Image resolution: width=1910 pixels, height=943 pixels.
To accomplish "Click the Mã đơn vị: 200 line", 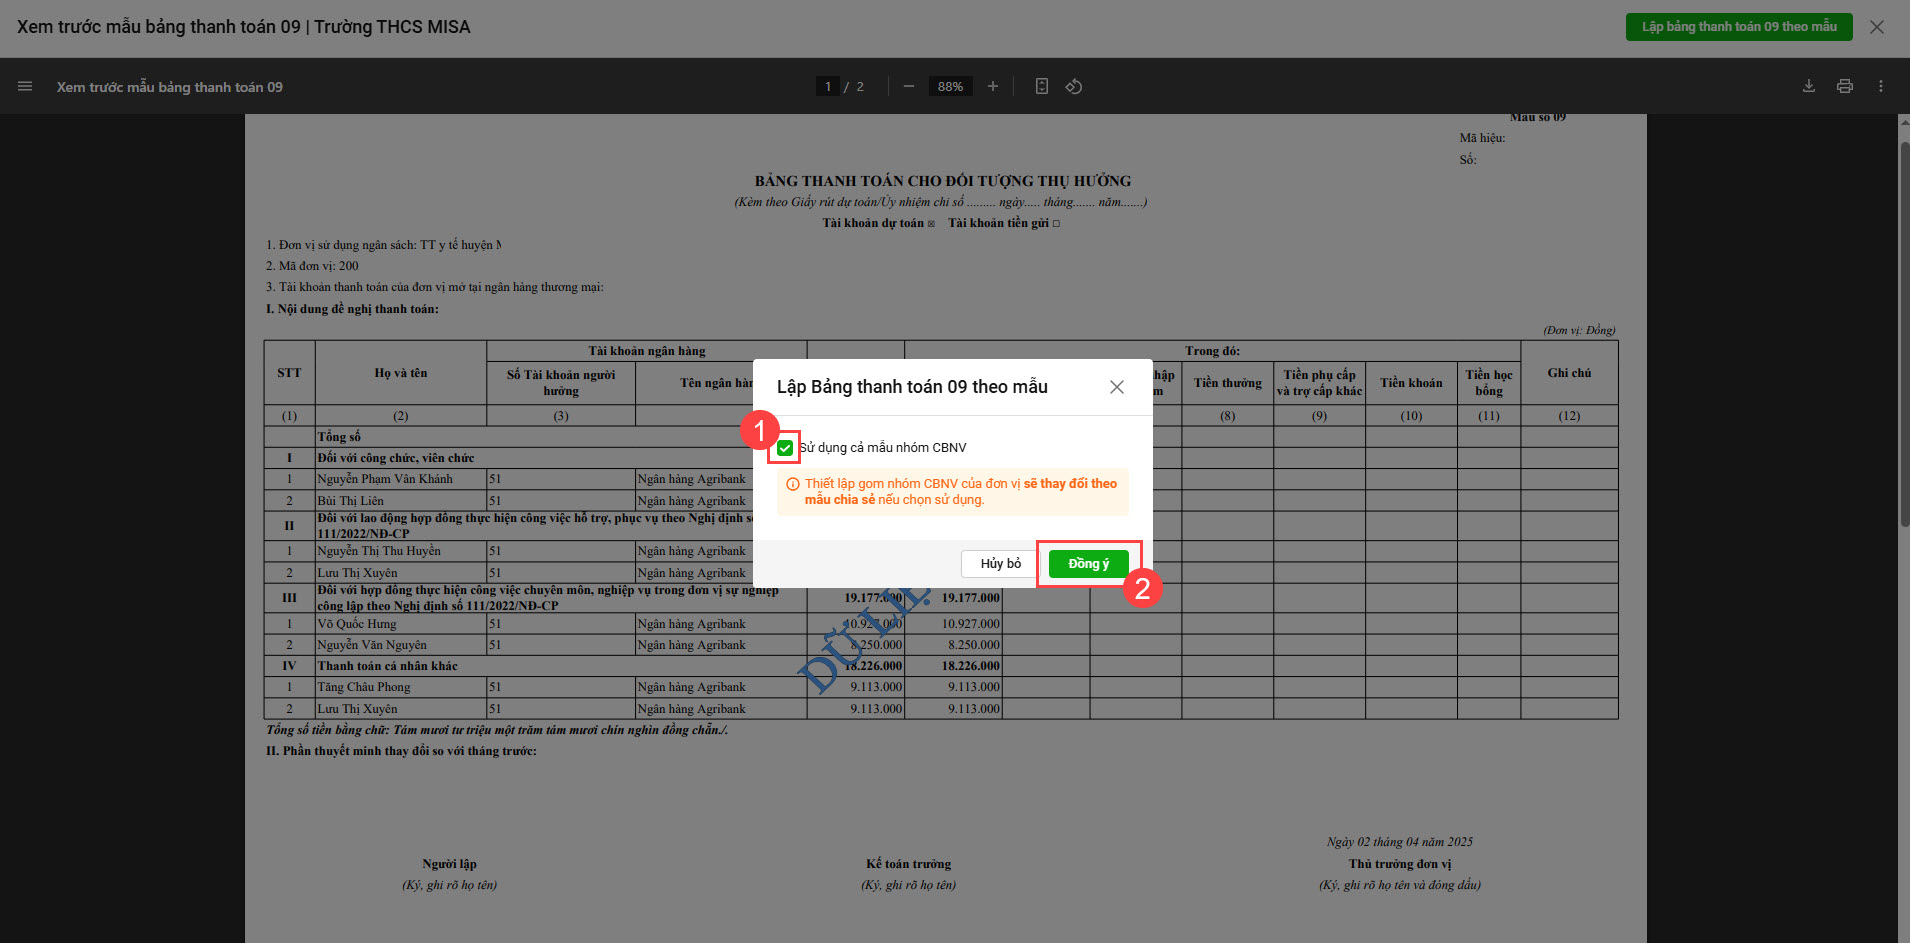I will (312, 266).
